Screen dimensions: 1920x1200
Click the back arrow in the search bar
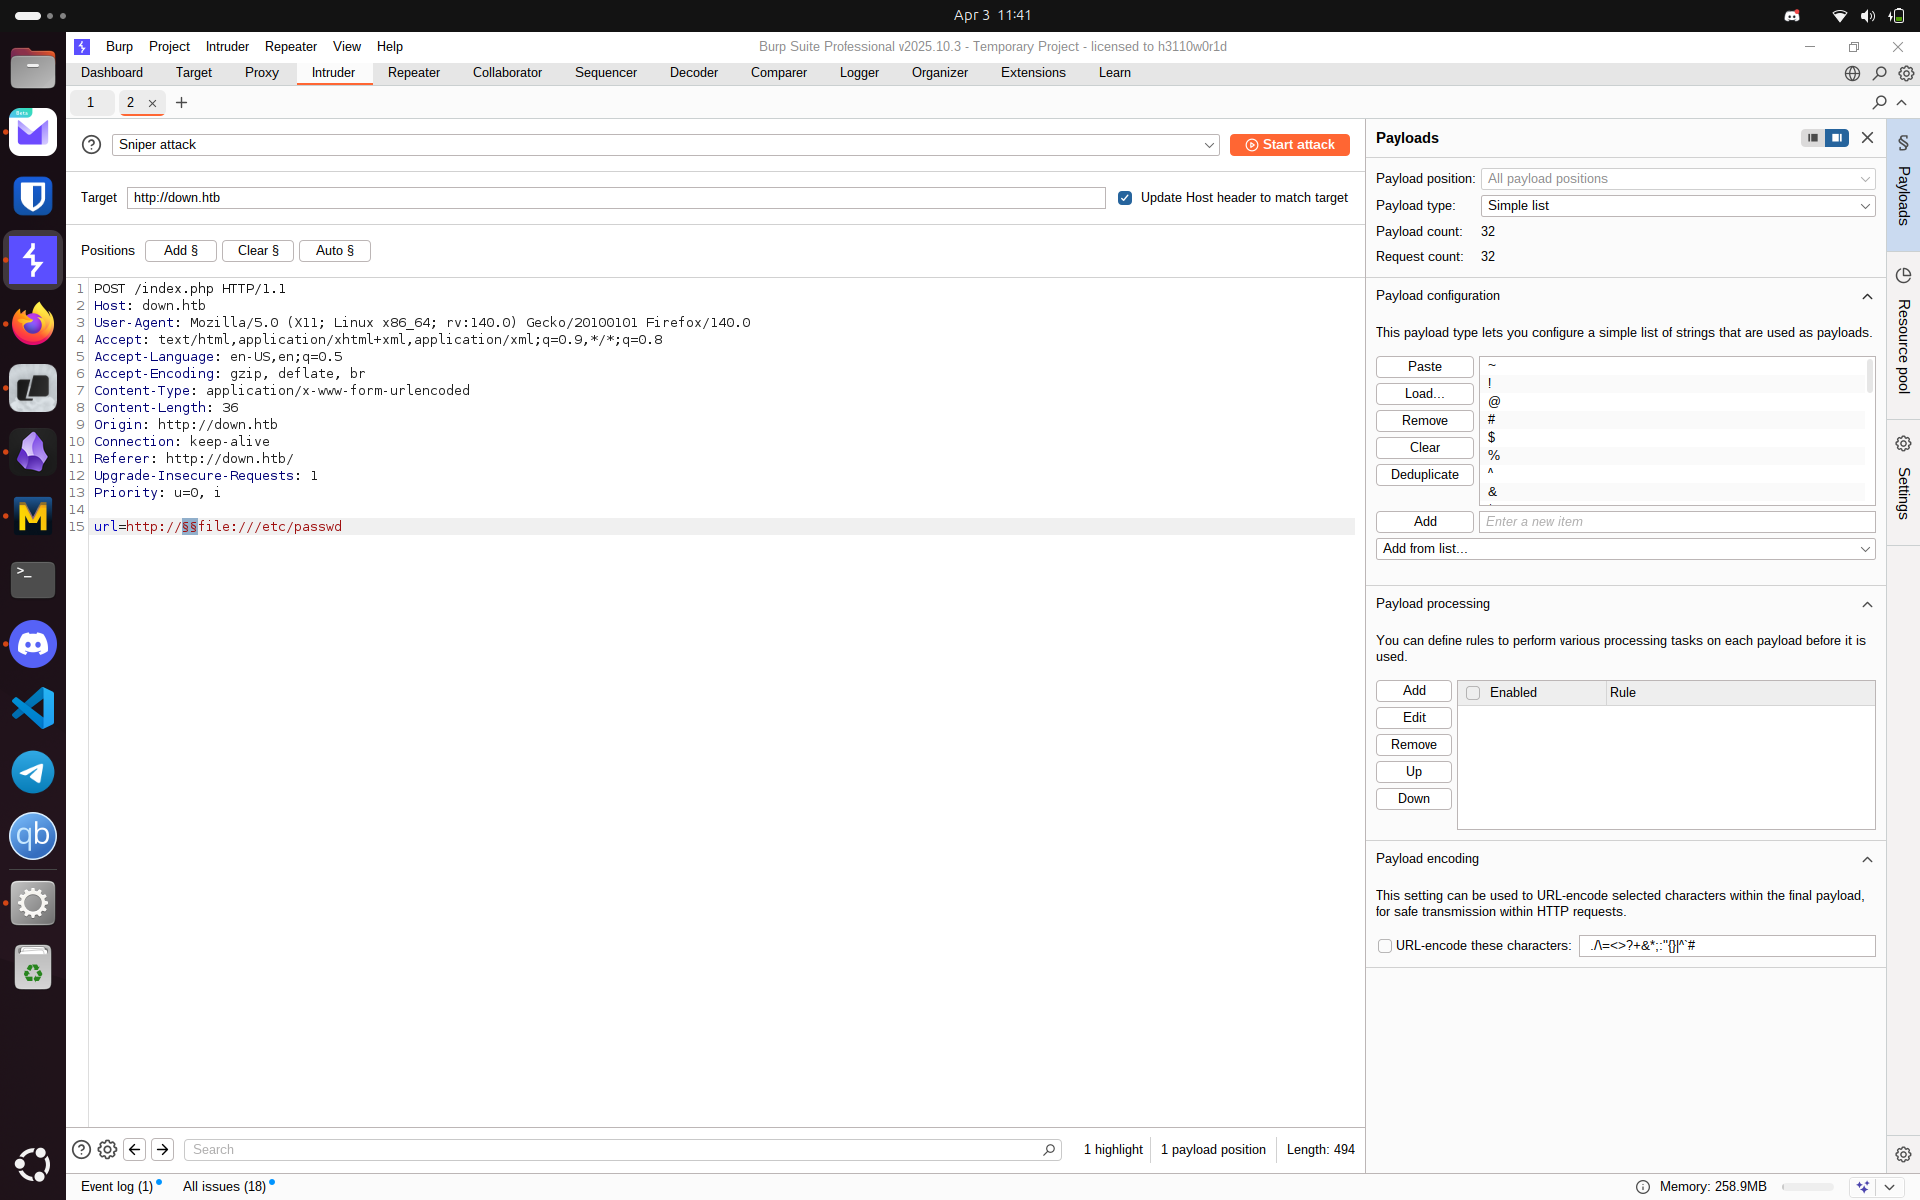135,1150
